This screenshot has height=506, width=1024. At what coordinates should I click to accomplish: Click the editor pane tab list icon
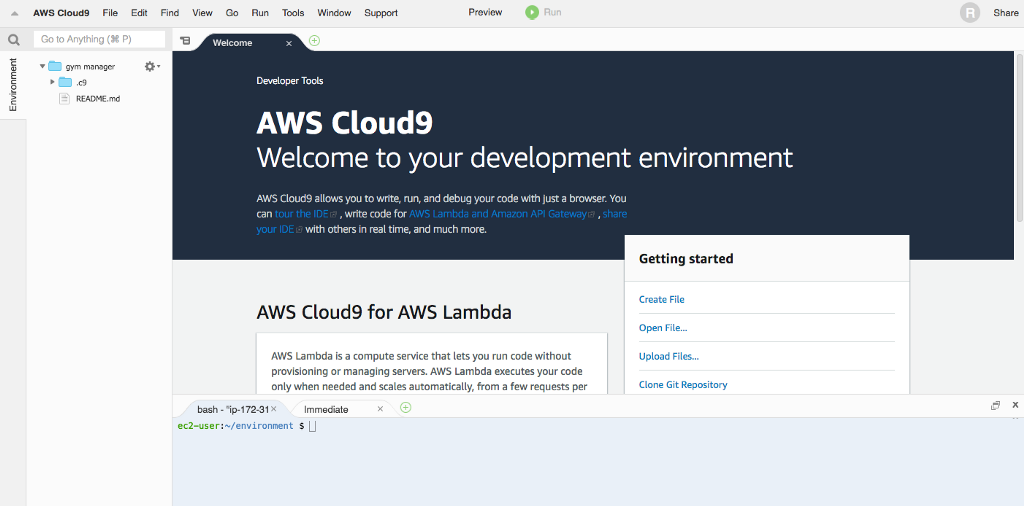(185, 42)
